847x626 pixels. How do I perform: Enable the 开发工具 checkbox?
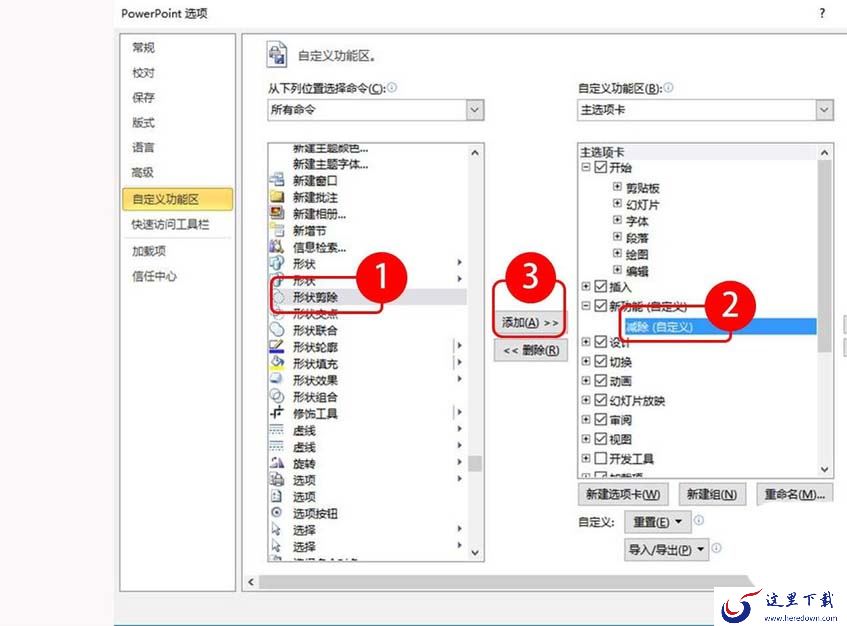600,458
